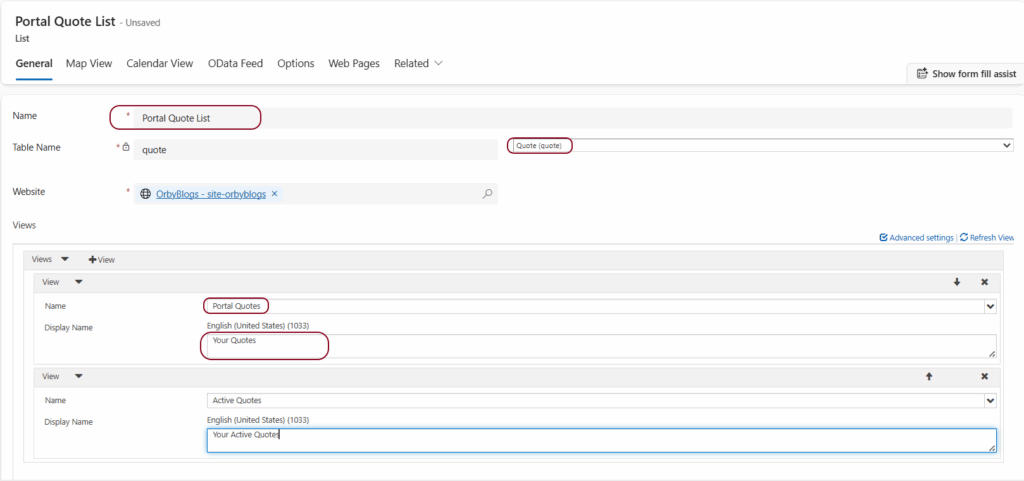
Task: Go to the Web Pages tab
Action: pos(354,63)
